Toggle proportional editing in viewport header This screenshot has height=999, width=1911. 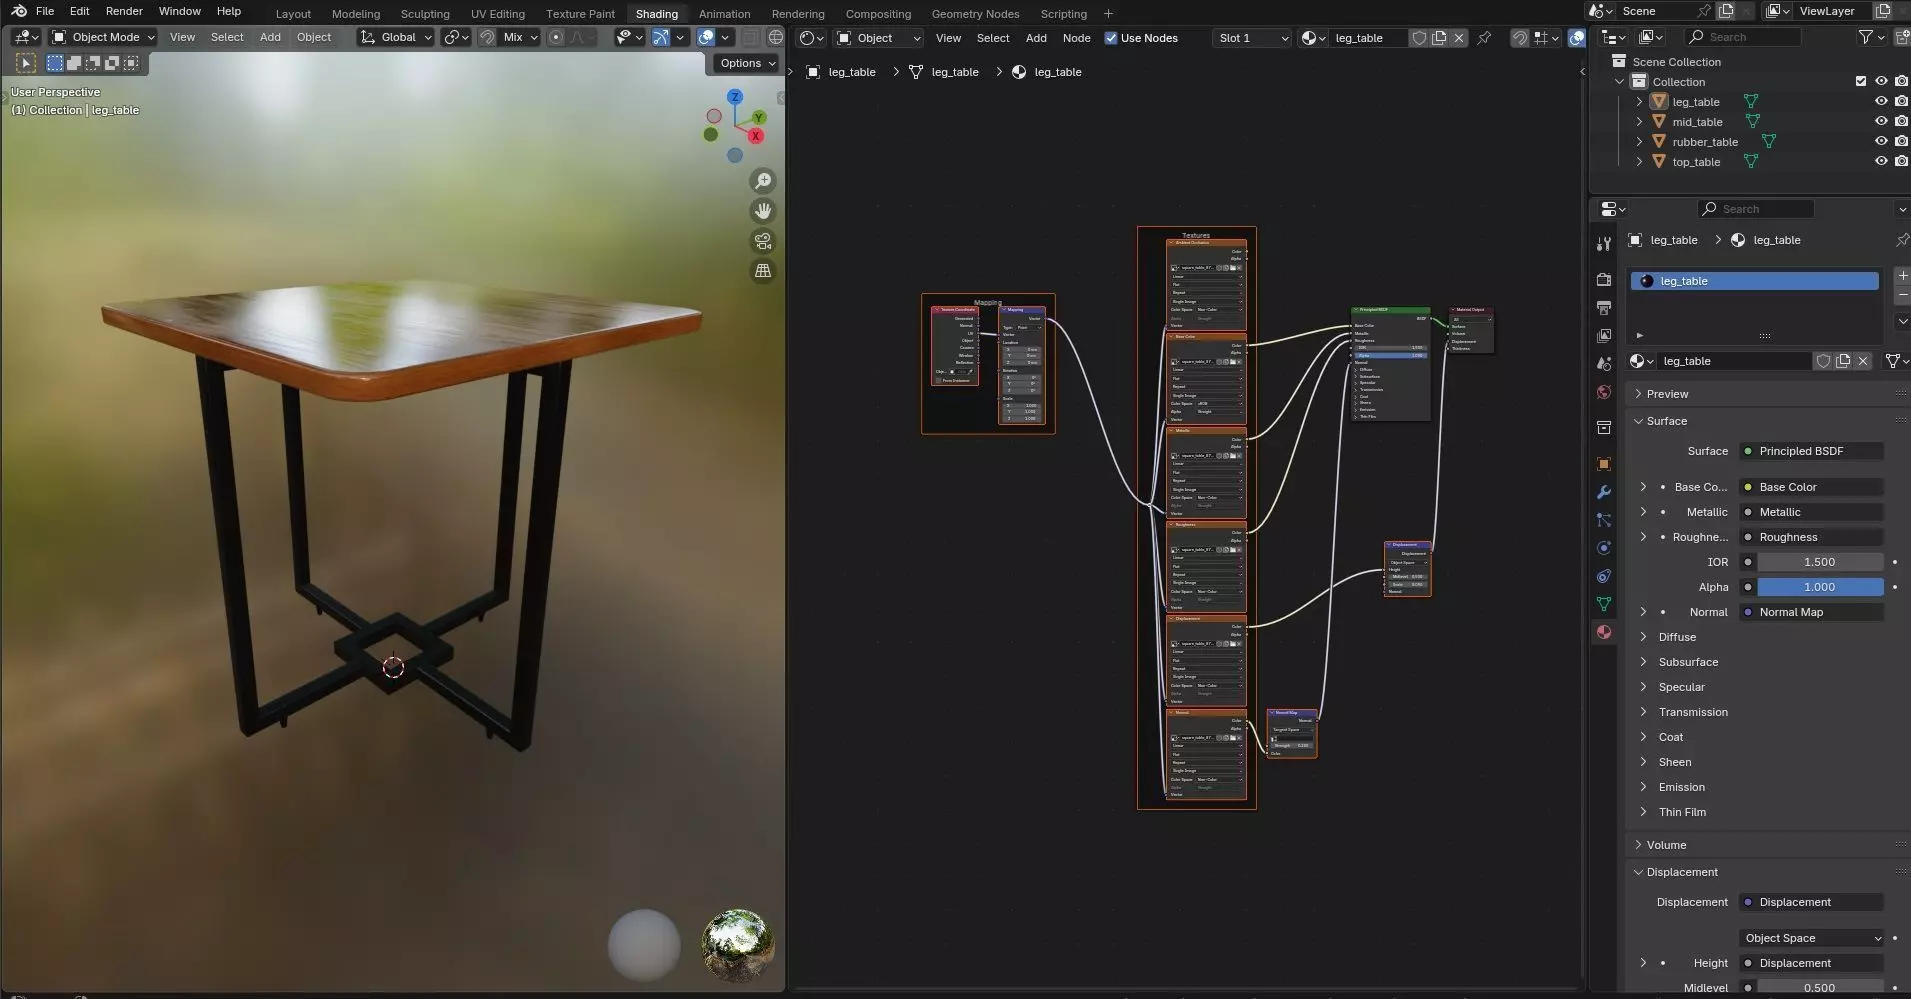click(556, 37)
